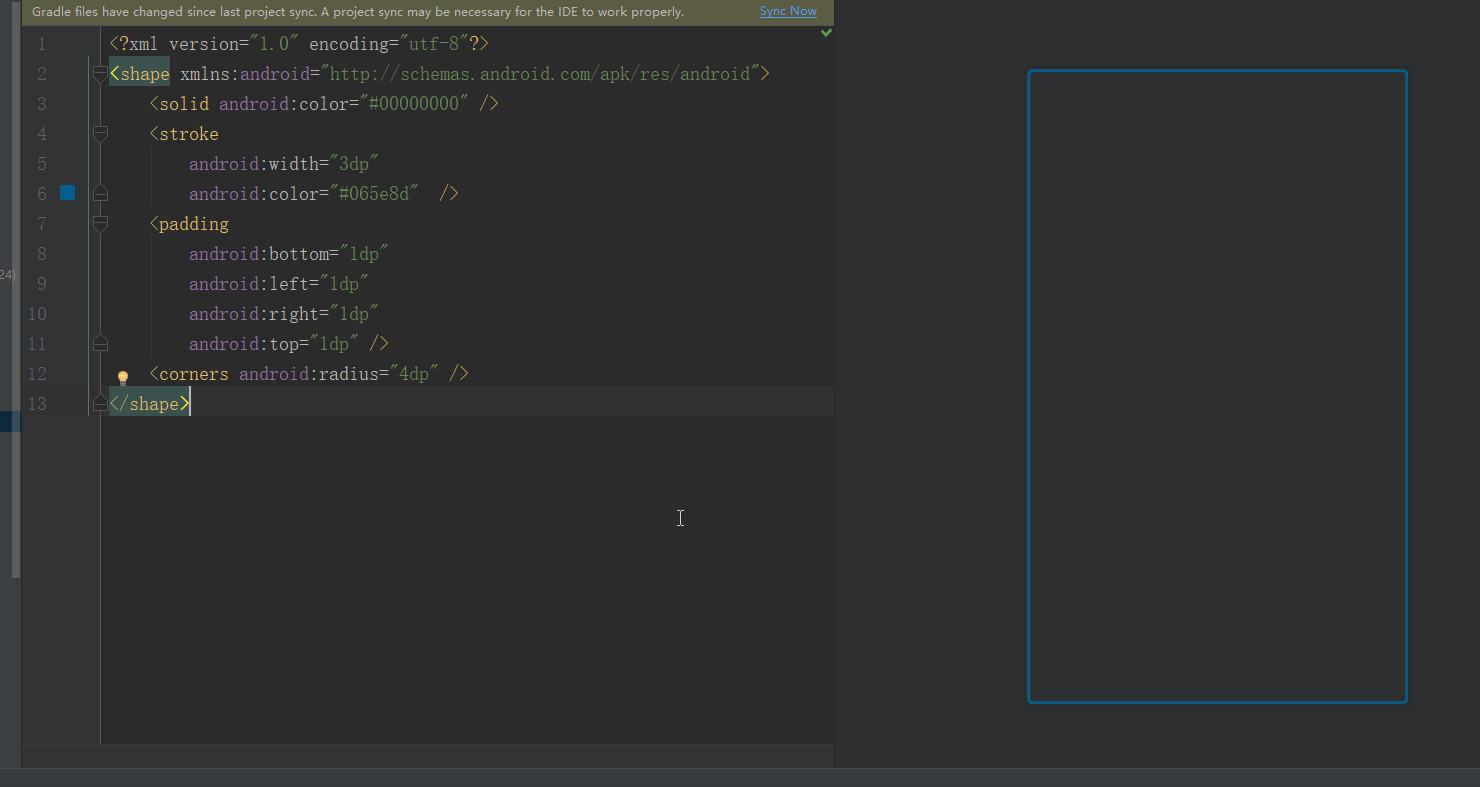Place cursor in the "#00000000" solid color value
Viewport: 1480px width, 787px height.
(414, 104)
